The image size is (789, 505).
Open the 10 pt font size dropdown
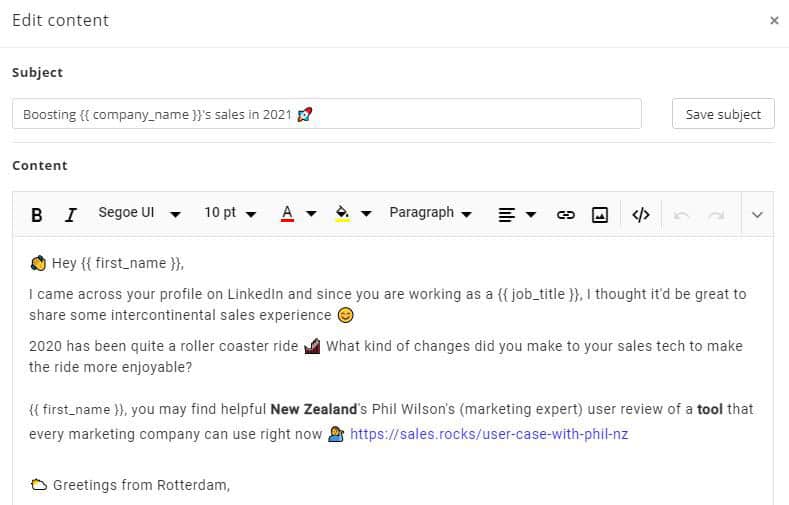tap(230, 213)
